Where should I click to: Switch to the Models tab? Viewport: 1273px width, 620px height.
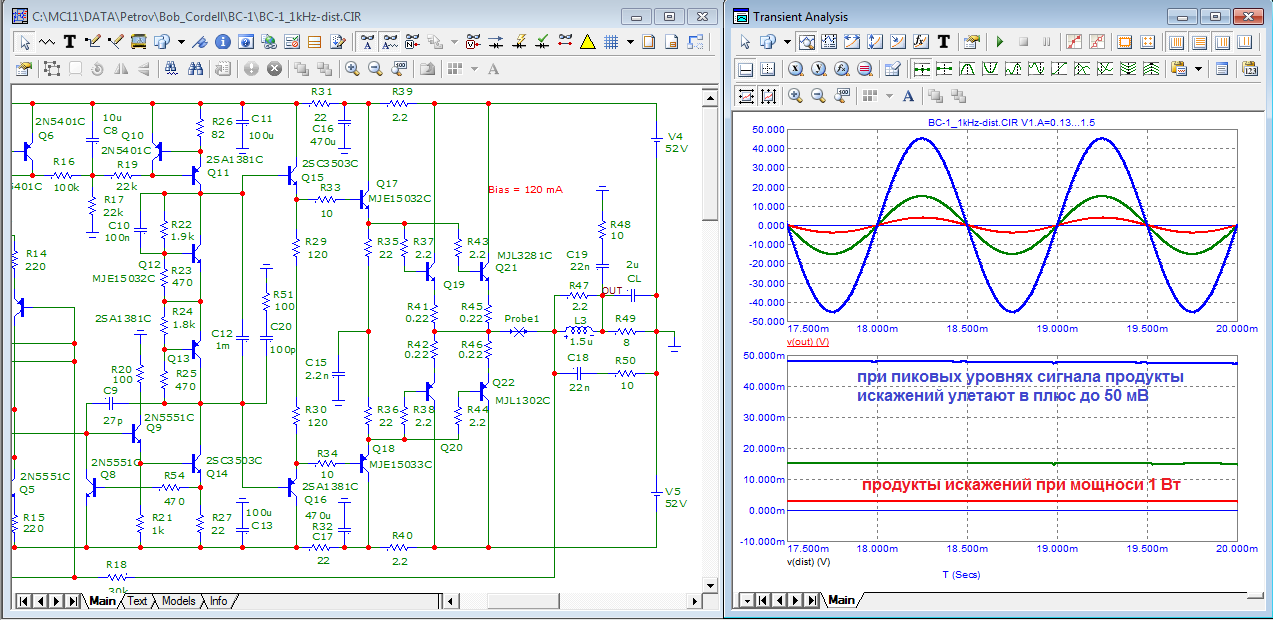[178, 601]
